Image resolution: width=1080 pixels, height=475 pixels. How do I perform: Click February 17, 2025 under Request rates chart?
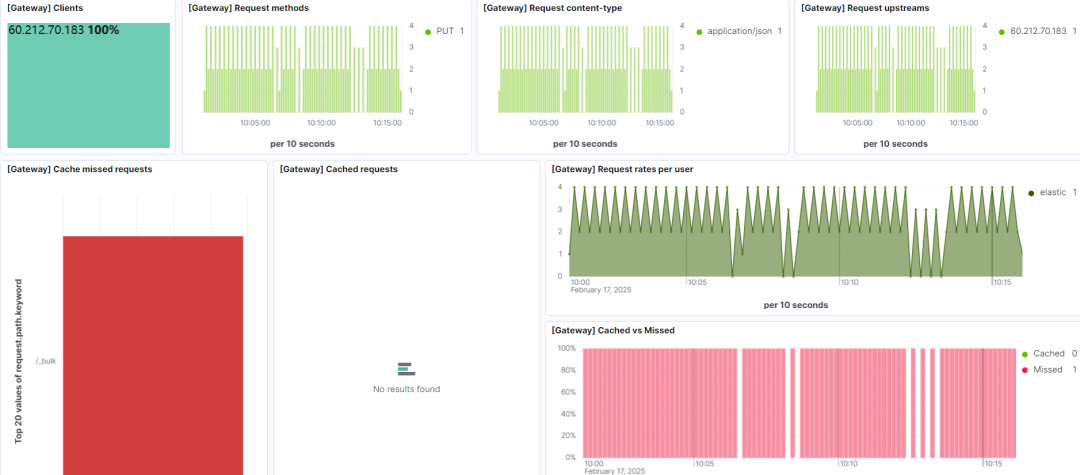pos(601,290)
